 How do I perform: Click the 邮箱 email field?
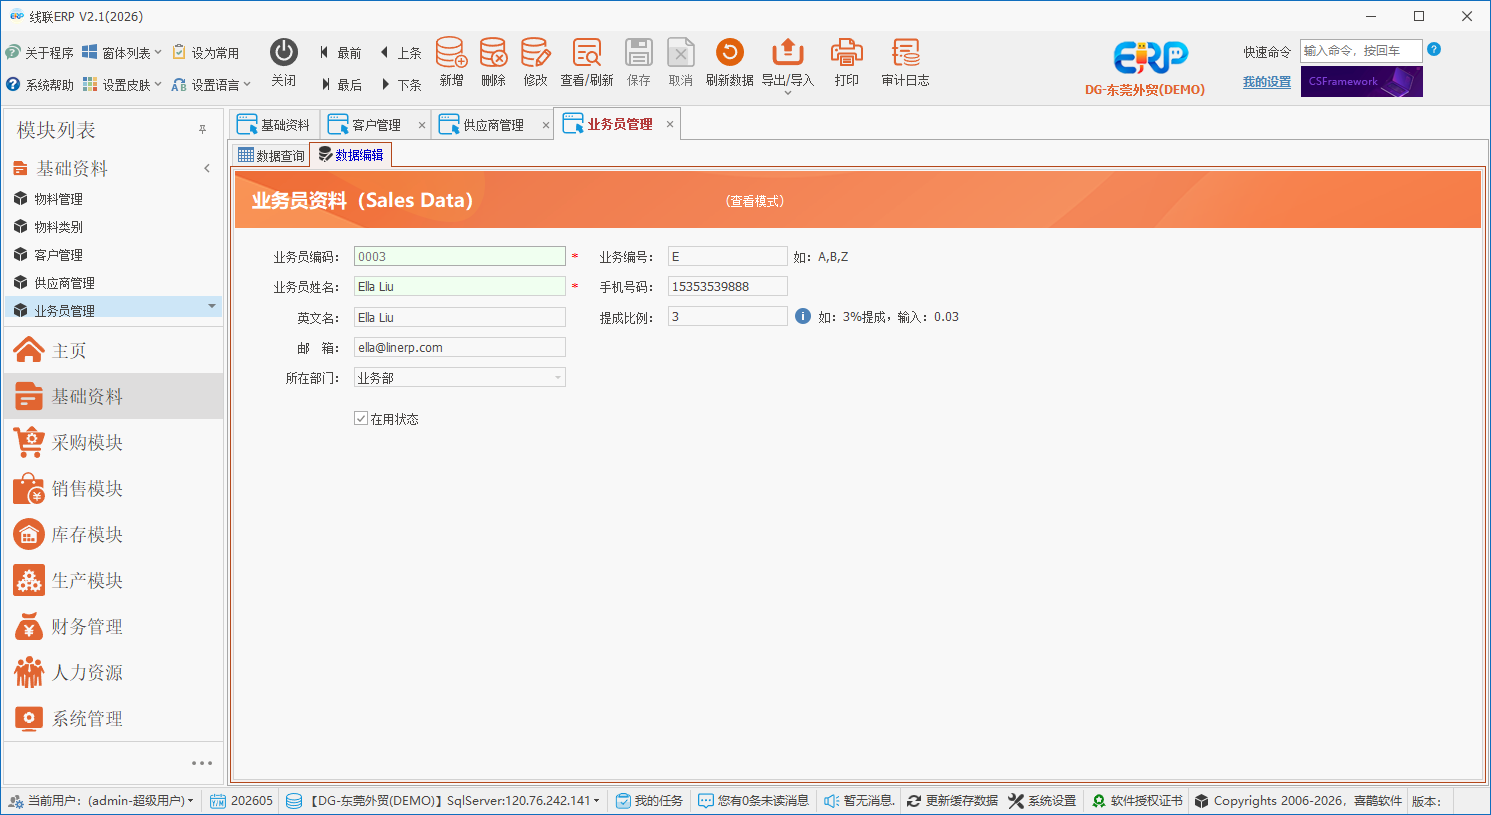[460, 347]
